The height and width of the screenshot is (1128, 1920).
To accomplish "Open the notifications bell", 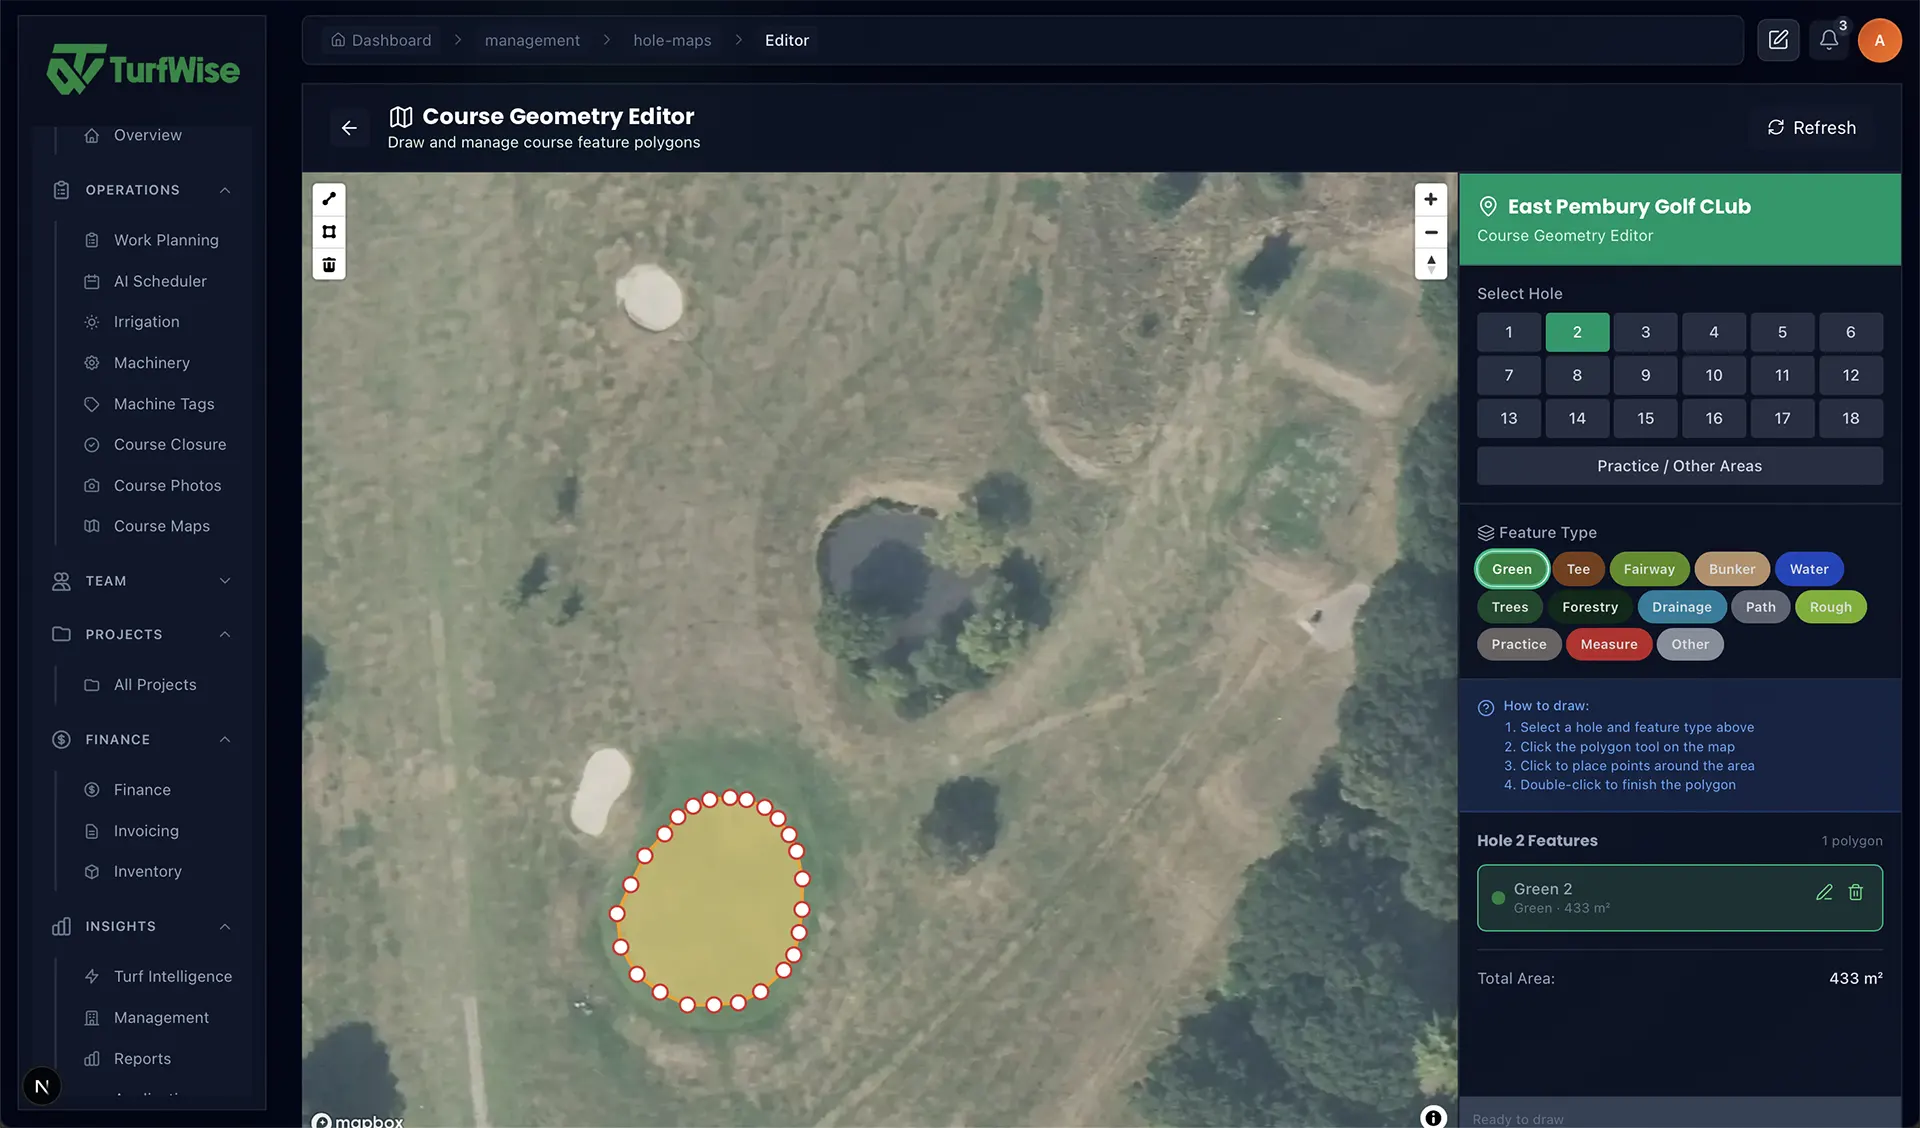I will (1829, 39).
